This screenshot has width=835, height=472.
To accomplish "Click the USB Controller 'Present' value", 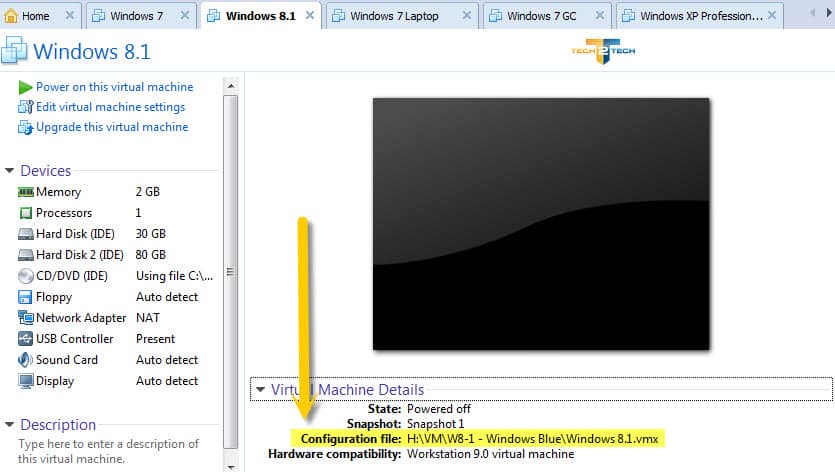I will point(155,339).
